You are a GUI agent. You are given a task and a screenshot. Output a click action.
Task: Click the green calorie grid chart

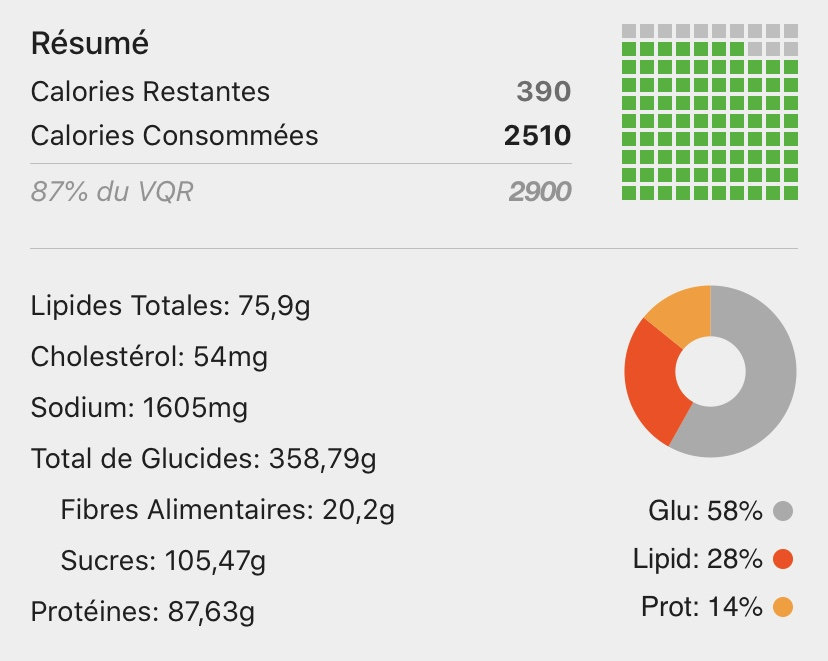[709, 113]
